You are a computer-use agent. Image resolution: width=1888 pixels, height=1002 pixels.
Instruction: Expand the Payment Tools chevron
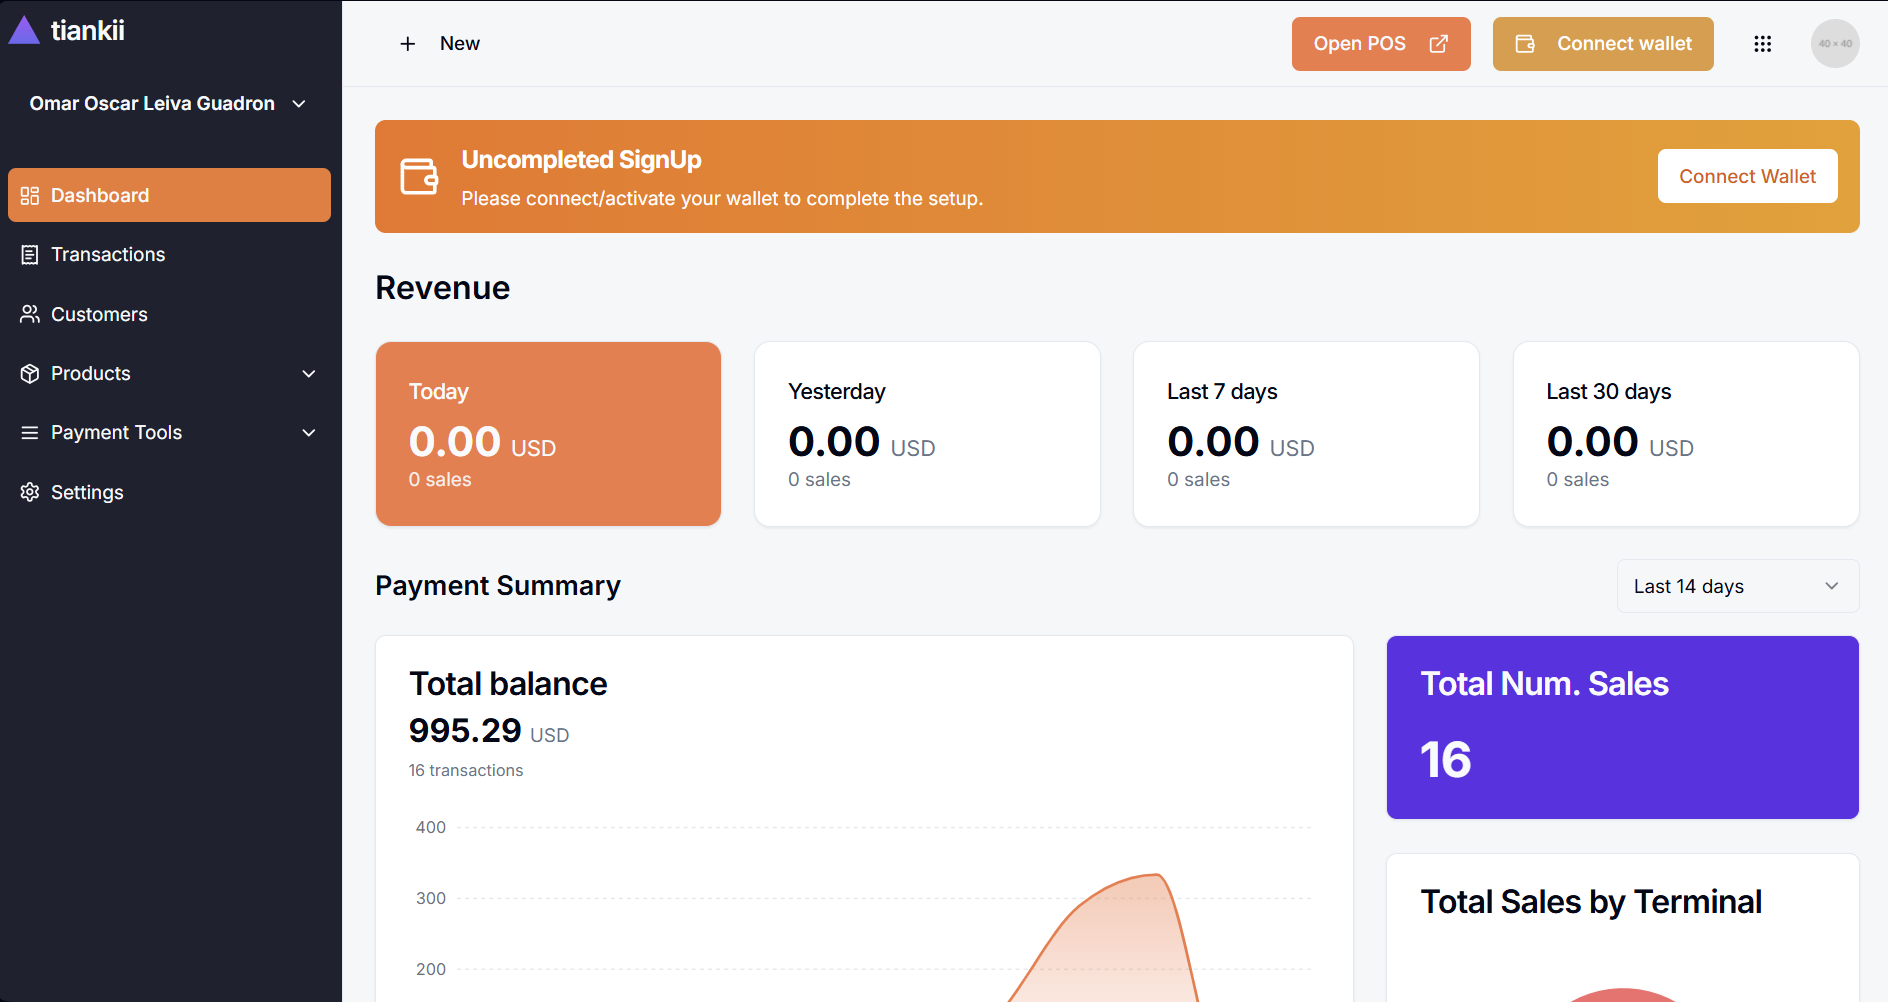point(309,433)
